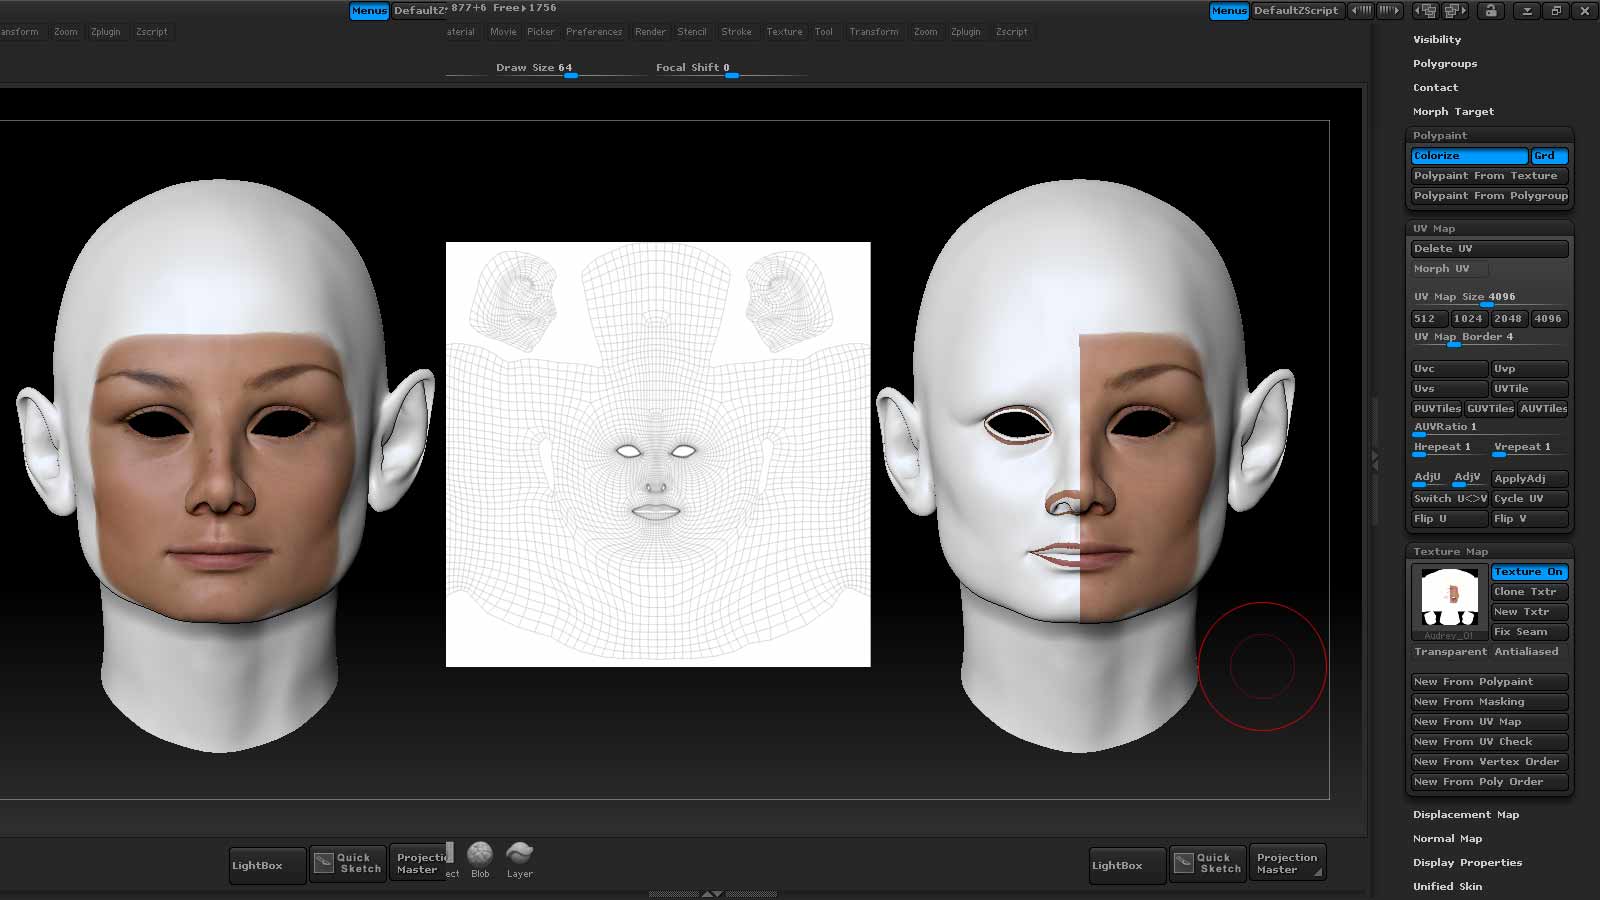Open the Unified Skin panel

pyautogui.click(x=1447, y=886)
